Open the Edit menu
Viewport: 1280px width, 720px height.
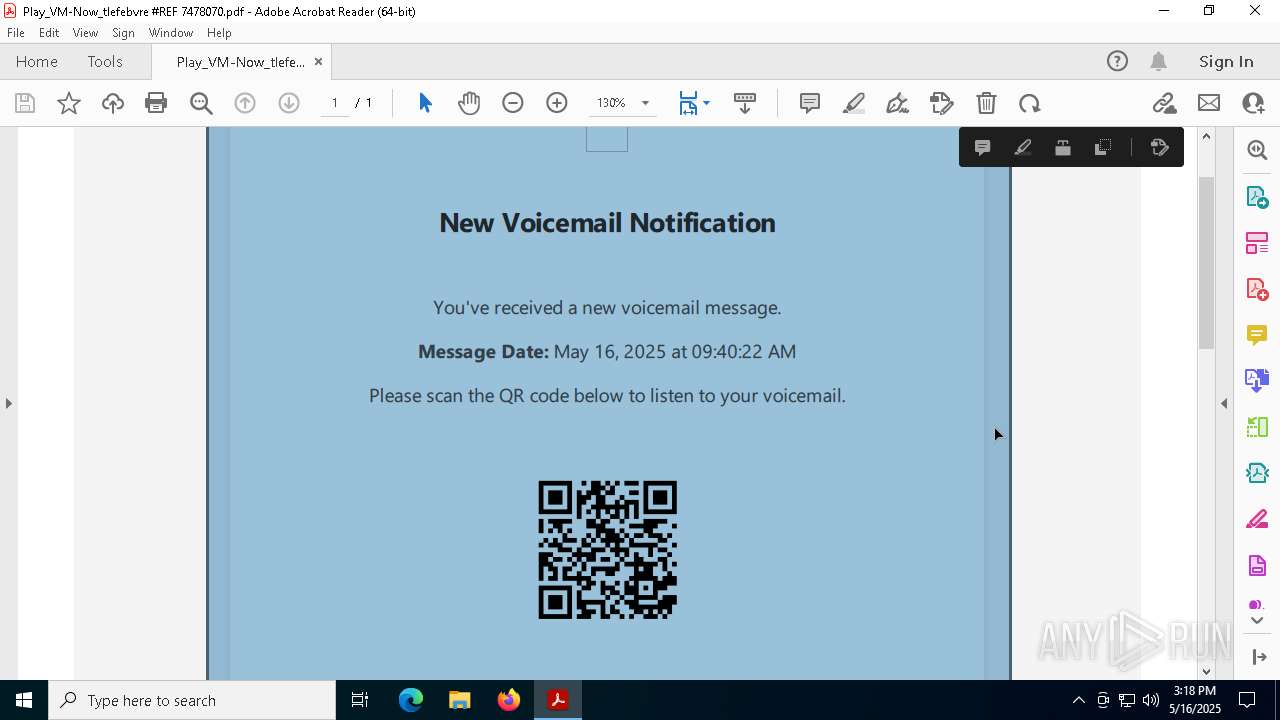pos(49,33)
